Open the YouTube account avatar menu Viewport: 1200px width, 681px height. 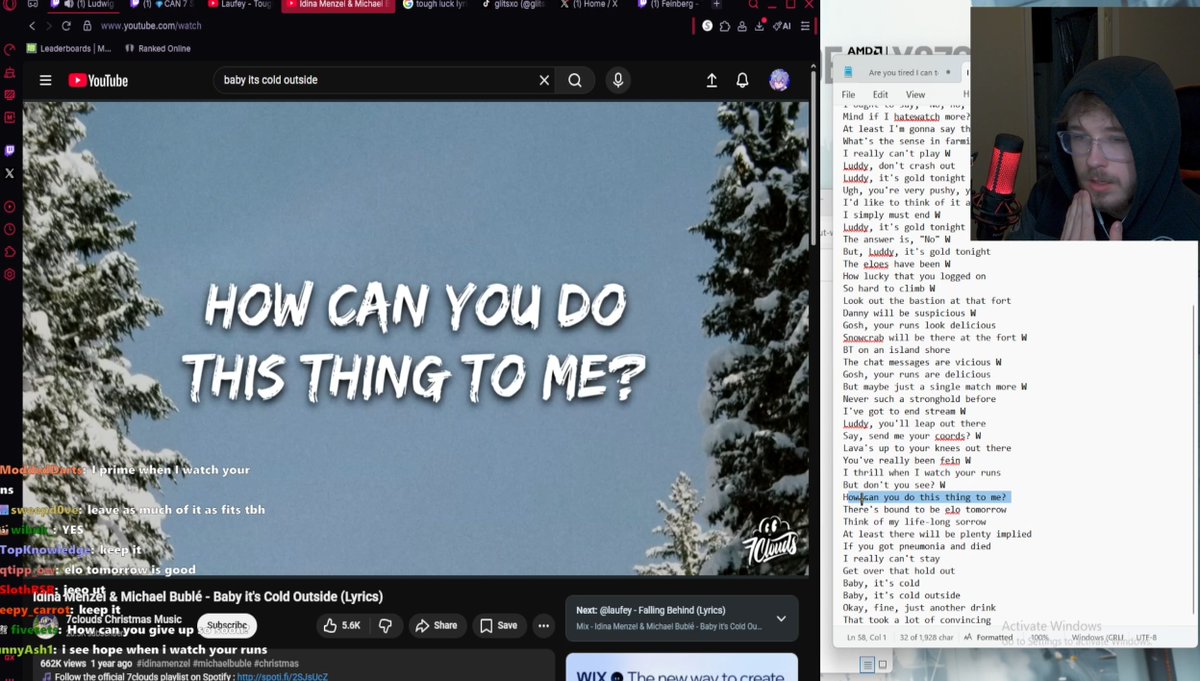click(x=779, y=80)
